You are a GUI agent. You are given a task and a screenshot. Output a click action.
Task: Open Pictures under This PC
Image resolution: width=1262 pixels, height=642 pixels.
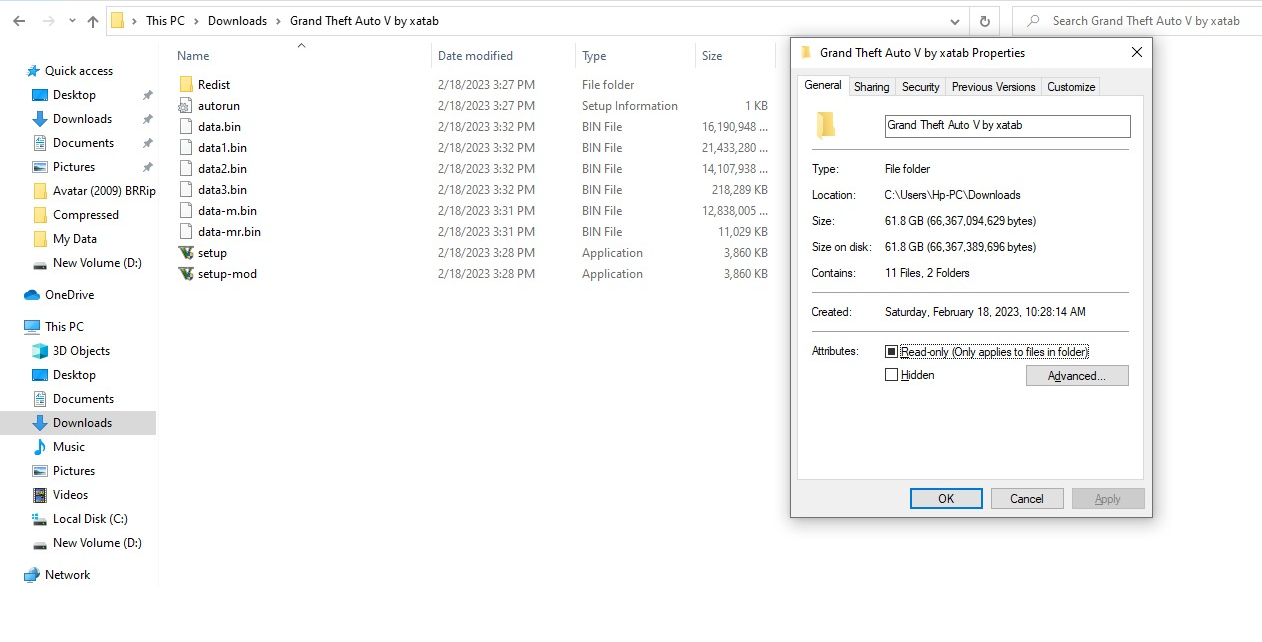click(74, 471)
